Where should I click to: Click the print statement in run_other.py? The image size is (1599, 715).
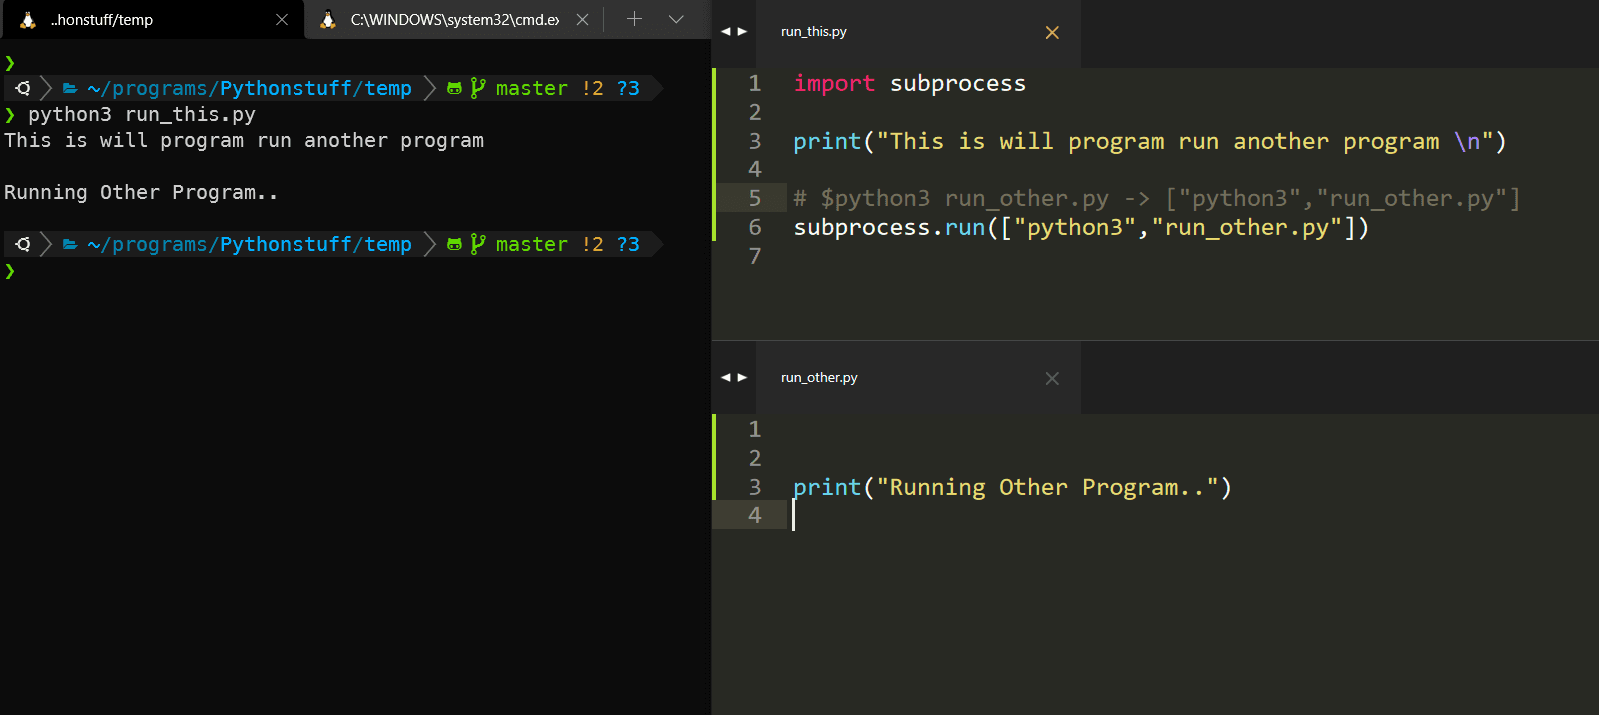[1011, 488]
